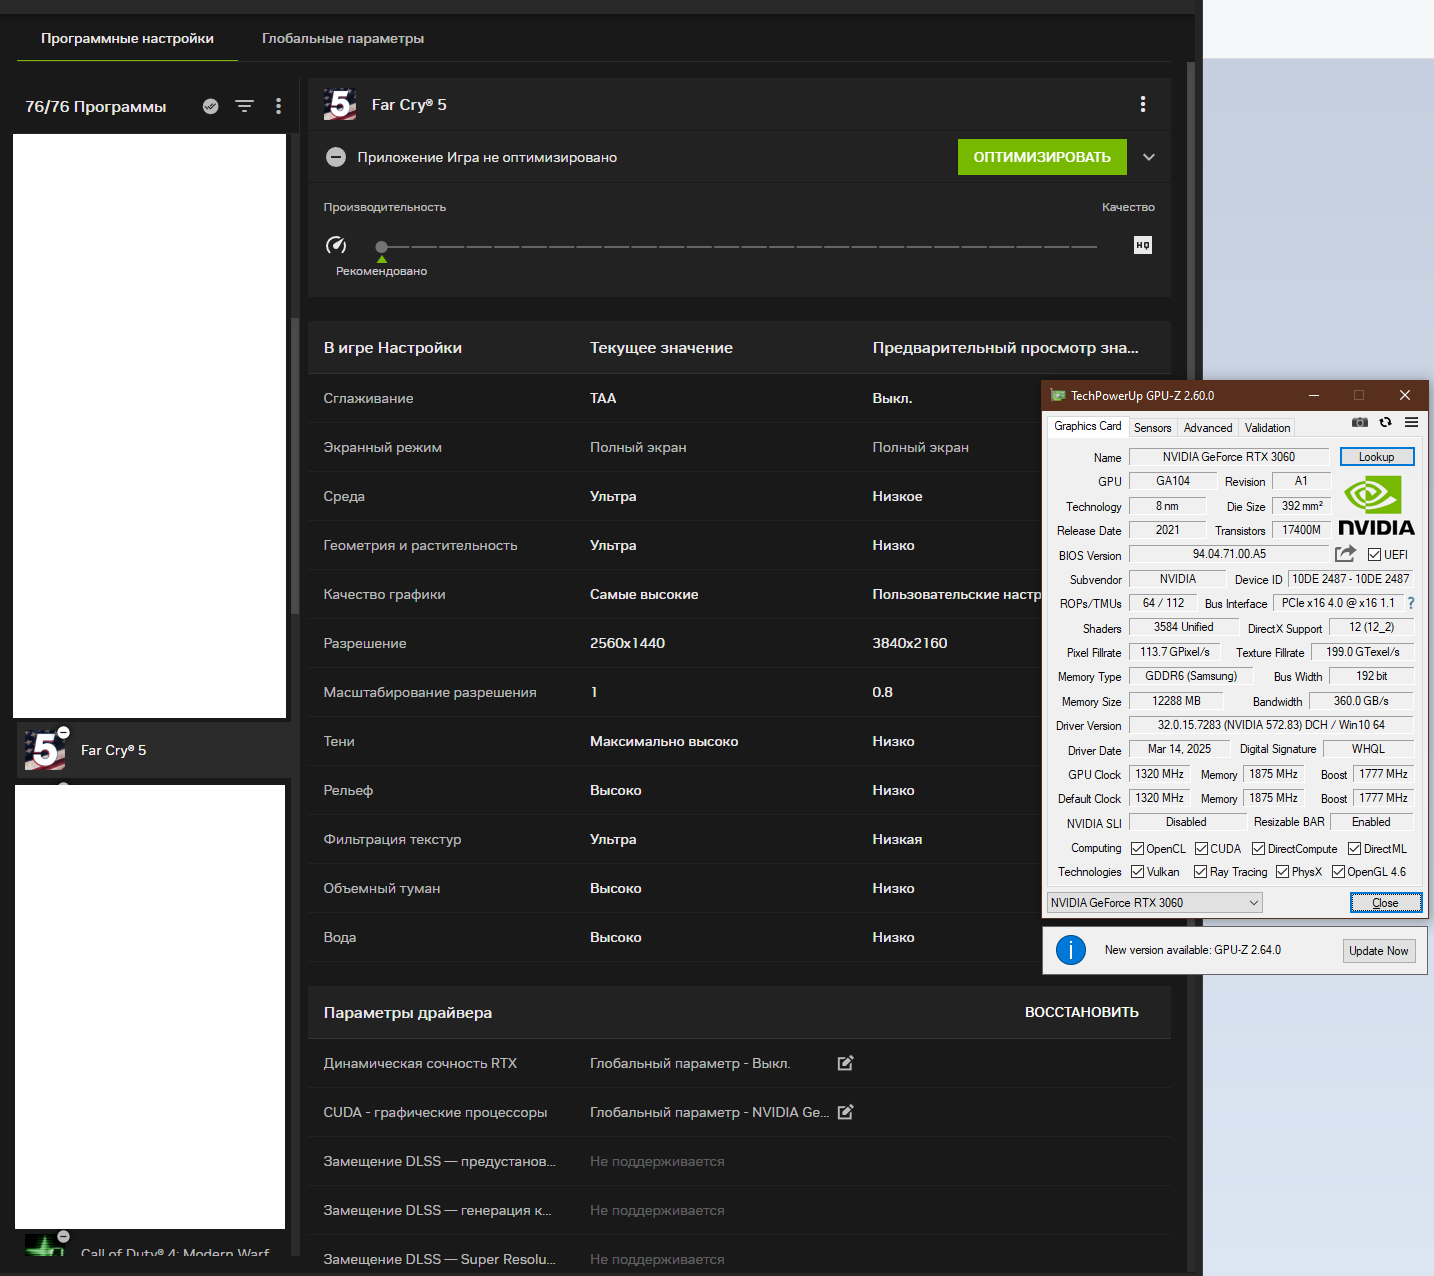Click the TAA current value
Image resolution: width=1434 pixels, height=1276 pixels.
pyautogui.click(x=603, y=398)
